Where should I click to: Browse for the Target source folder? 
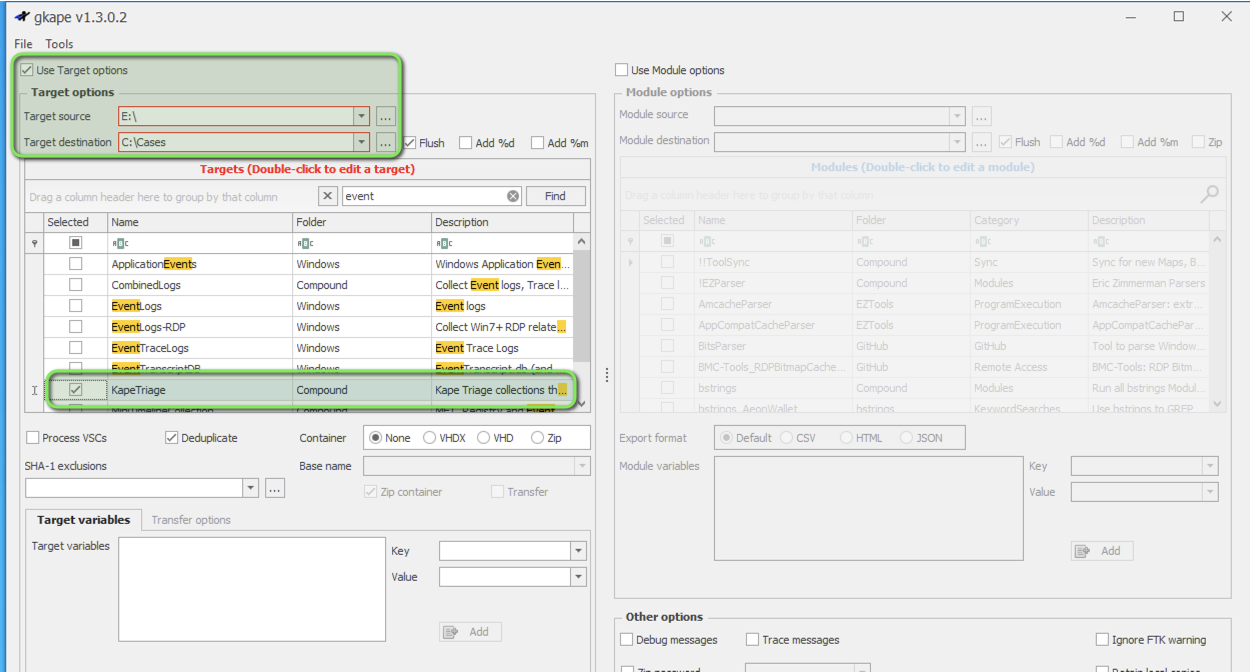coord(385,116)
